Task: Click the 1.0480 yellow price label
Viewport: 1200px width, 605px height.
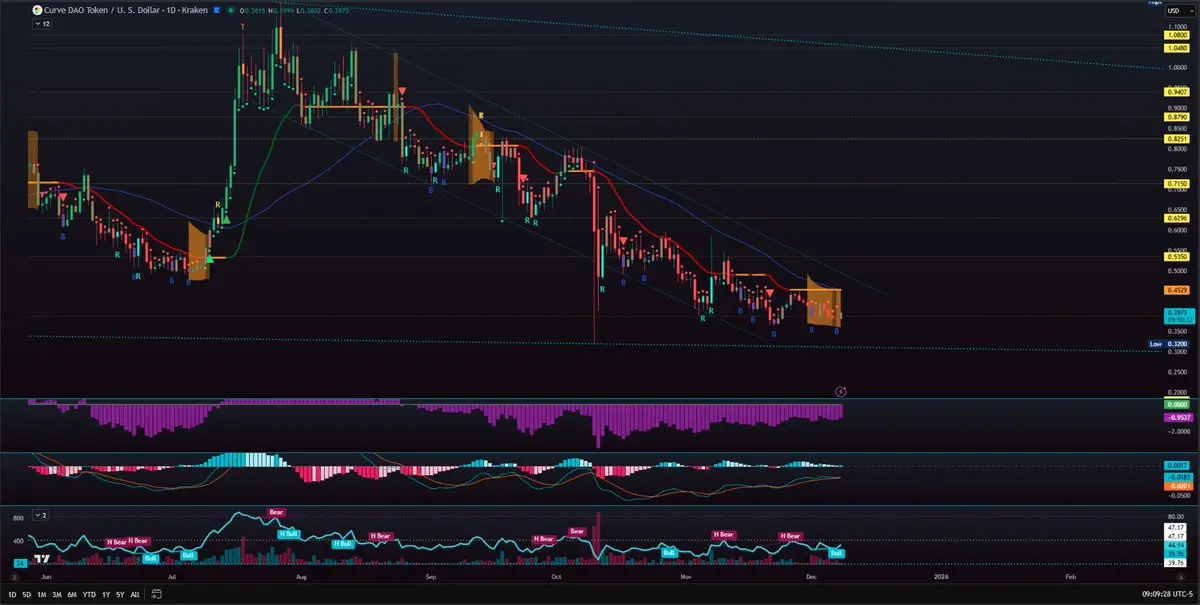Action: pyautogui.click(x=1176, y=48)
